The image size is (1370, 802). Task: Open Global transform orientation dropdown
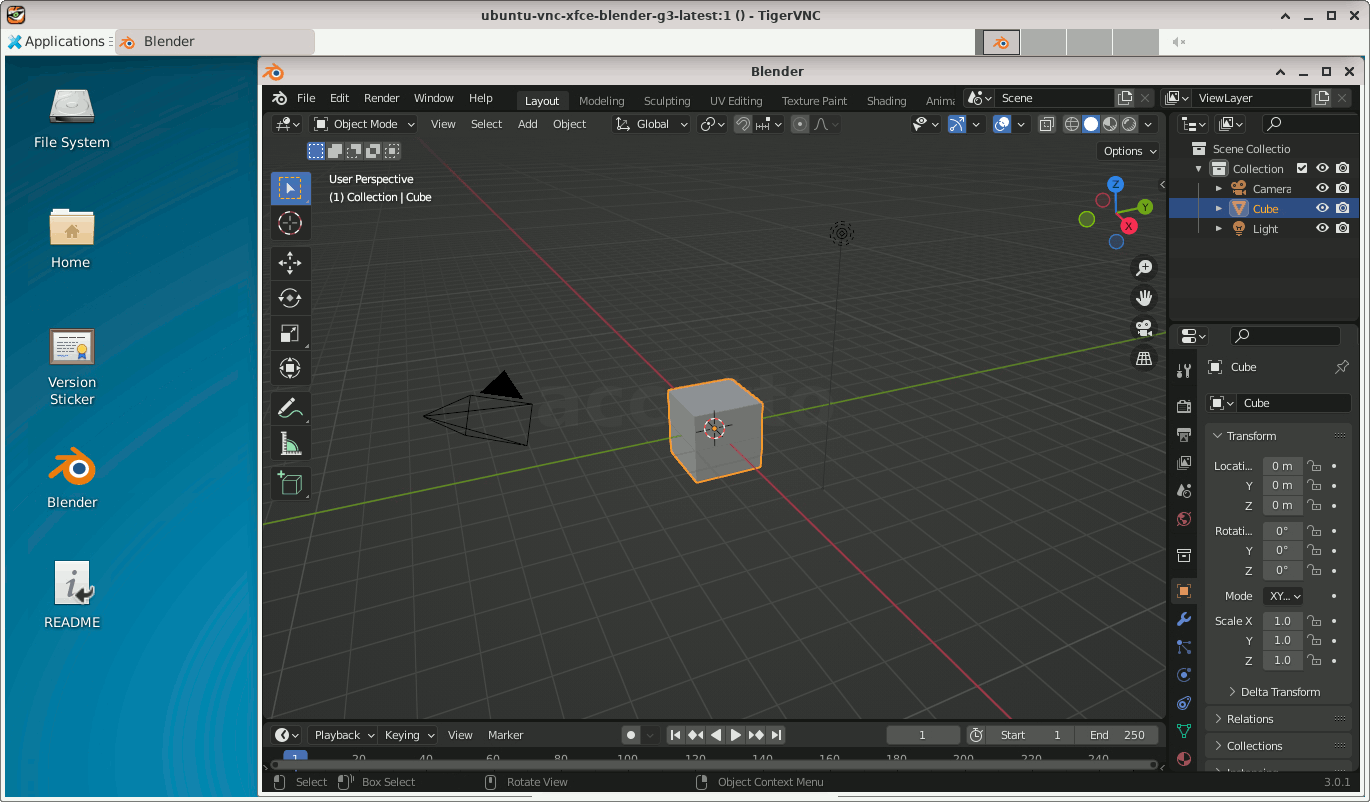point(652,124)
